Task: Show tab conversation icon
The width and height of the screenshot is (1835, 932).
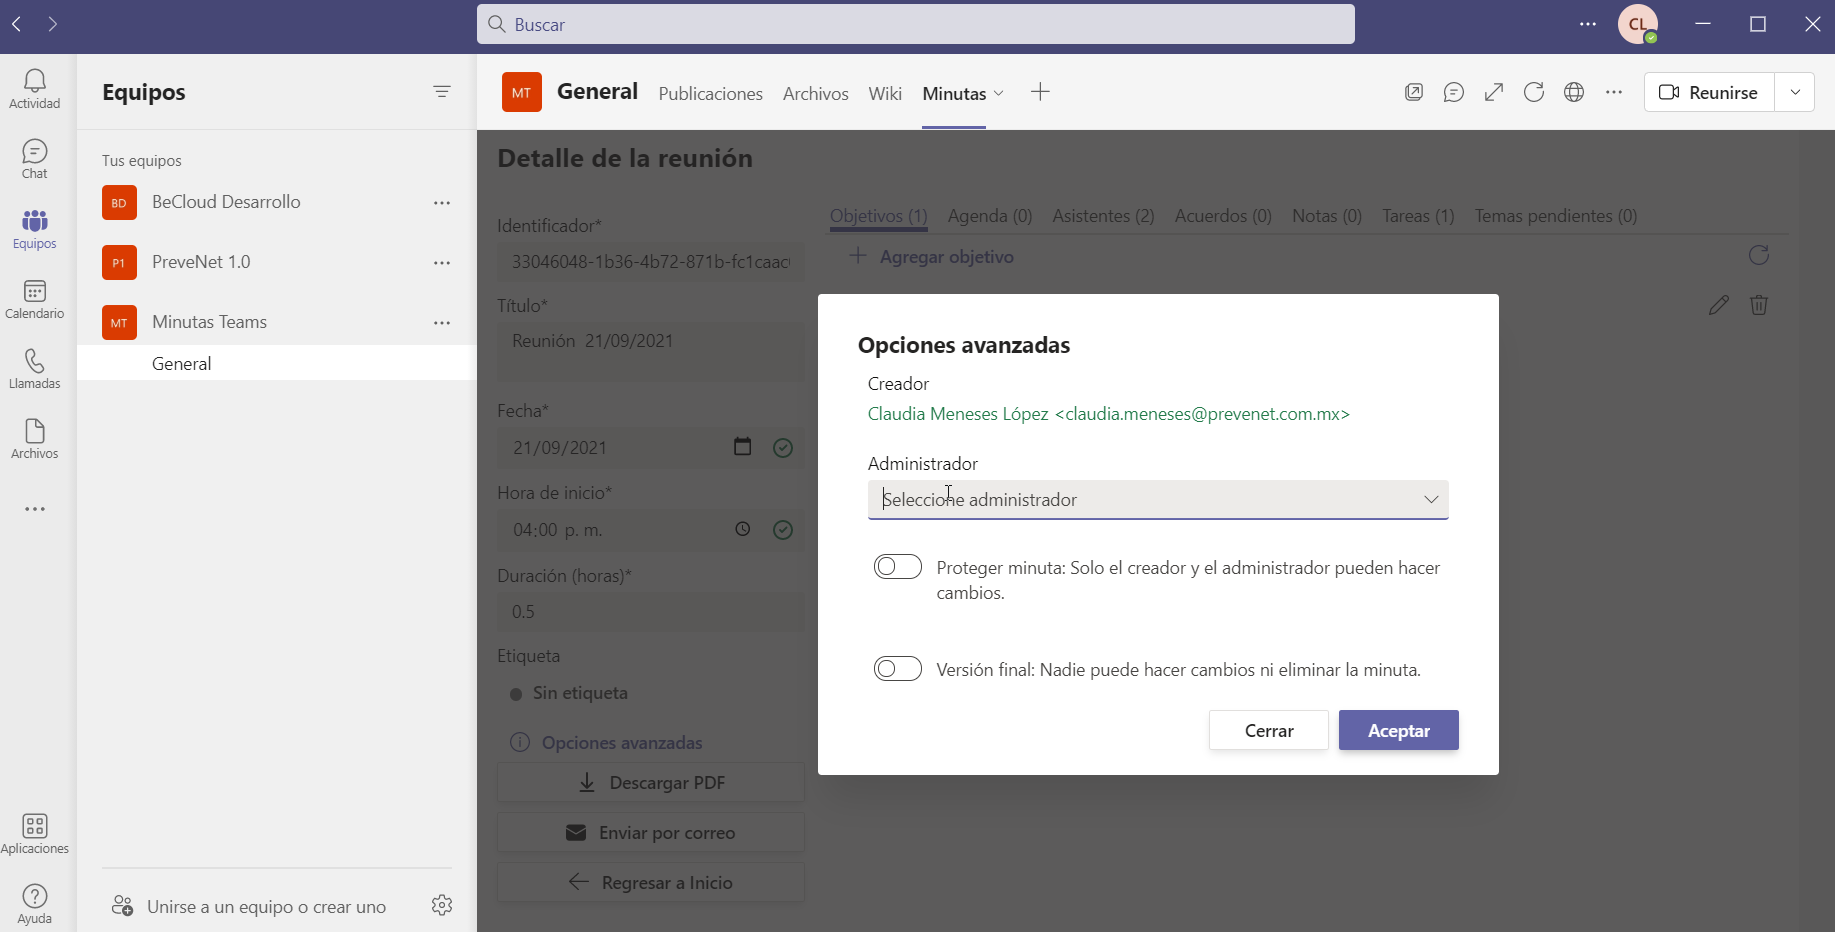Action: (1454, 92)
